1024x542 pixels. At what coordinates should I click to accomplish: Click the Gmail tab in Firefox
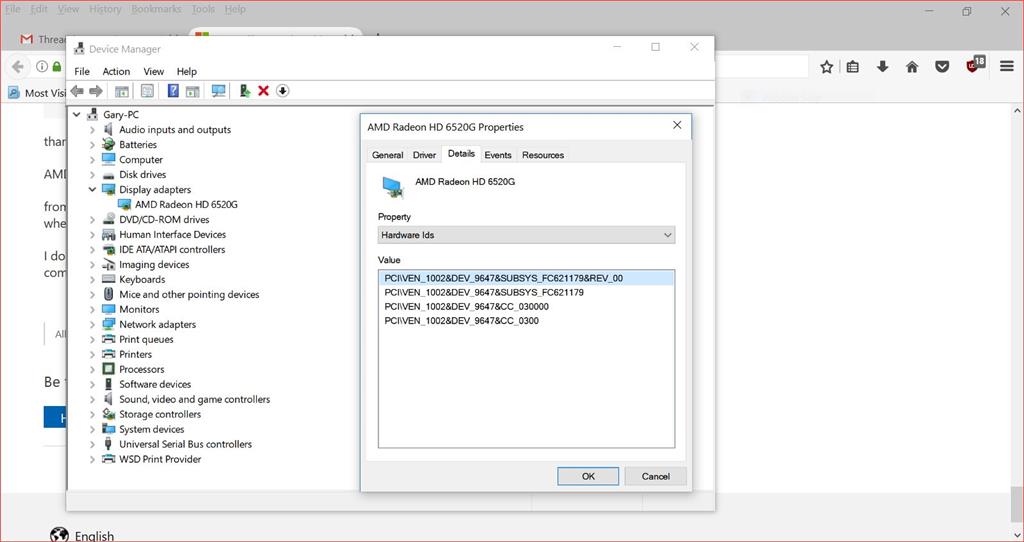[x=42, y=39]
